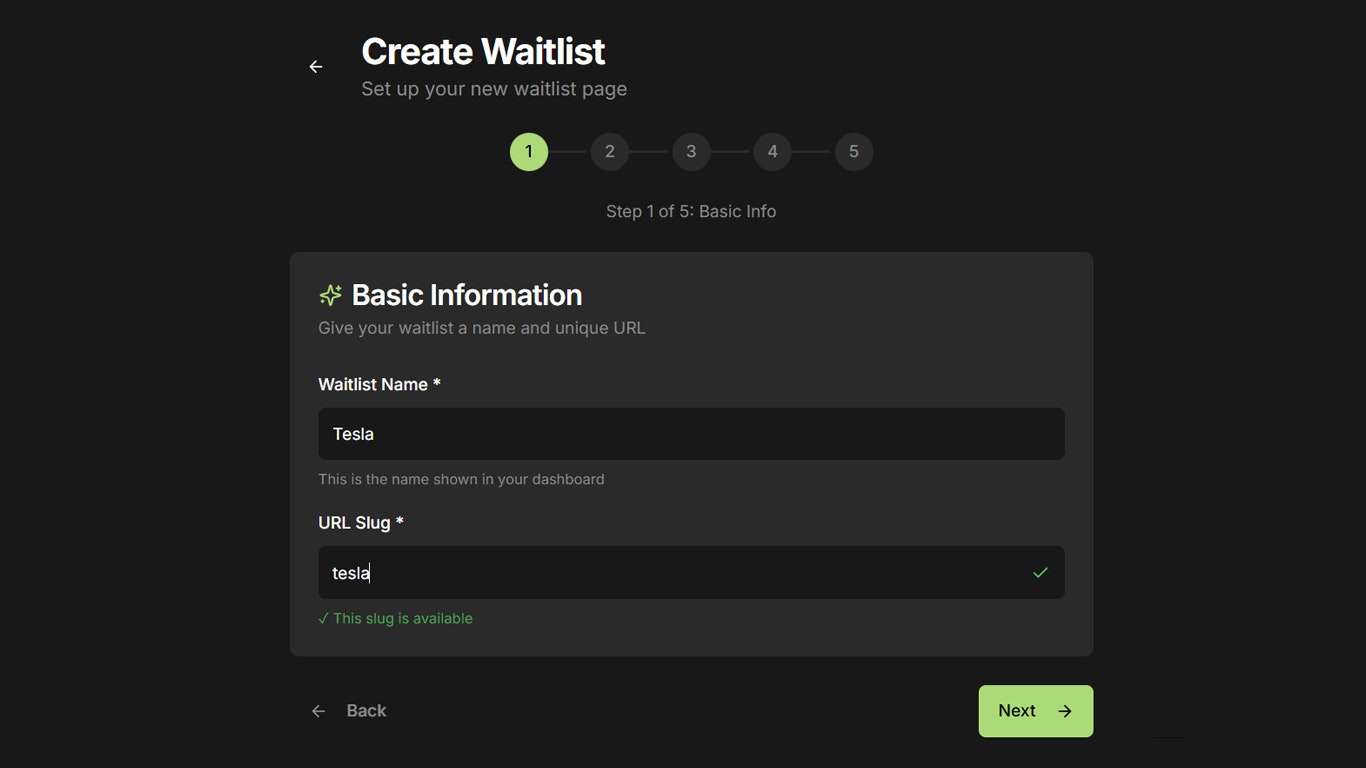This screenshot has height=768, width=1366.
Task: Select step 5 in the progress stepper
Action: click(854, 151)
